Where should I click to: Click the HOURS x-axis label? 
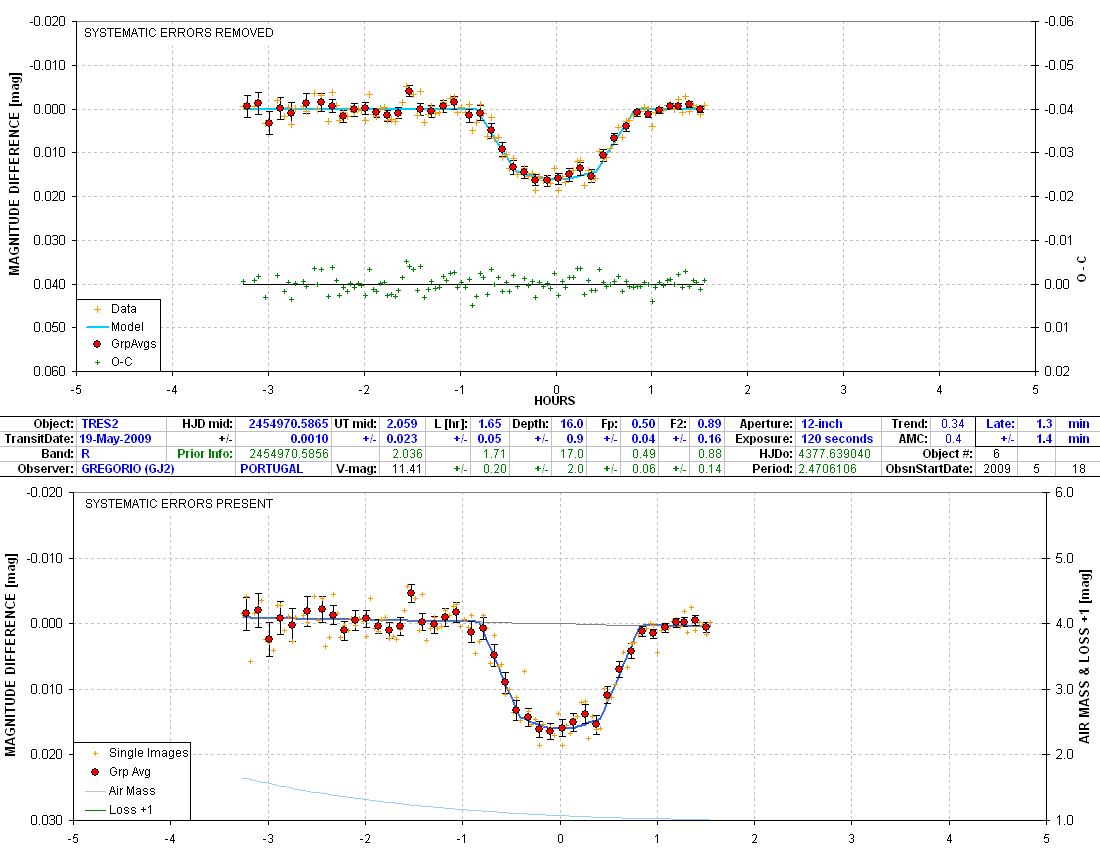point(554,400)
